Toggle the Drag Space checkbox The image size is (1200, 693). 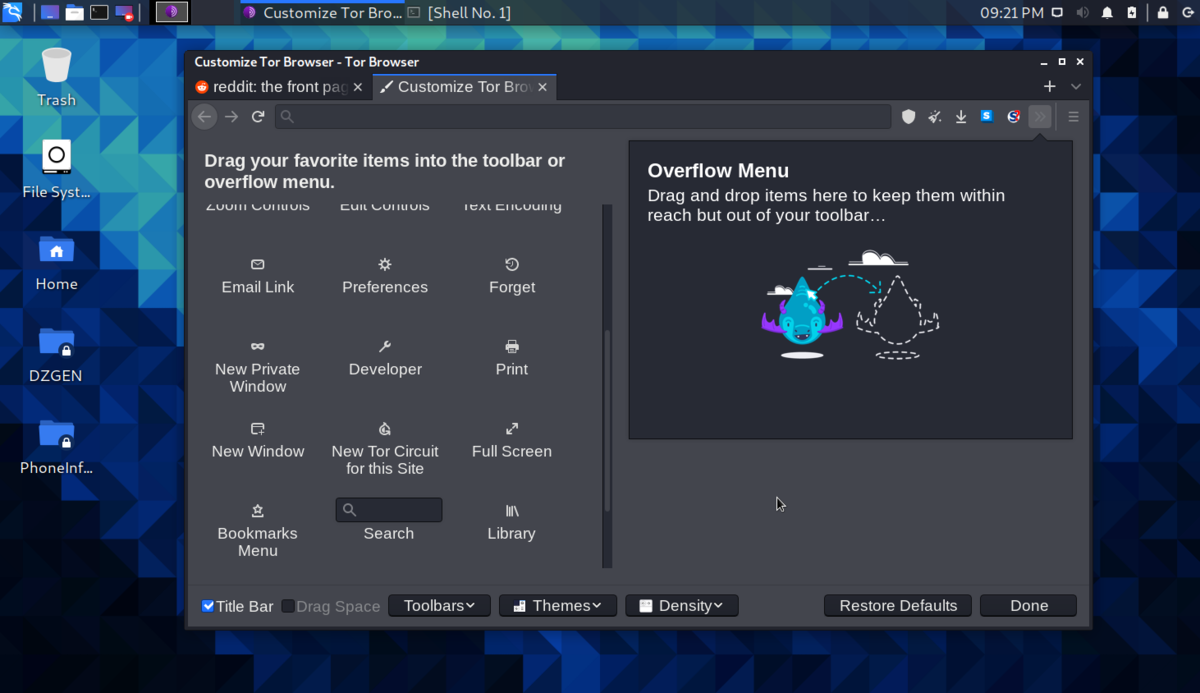coord(288,606)
